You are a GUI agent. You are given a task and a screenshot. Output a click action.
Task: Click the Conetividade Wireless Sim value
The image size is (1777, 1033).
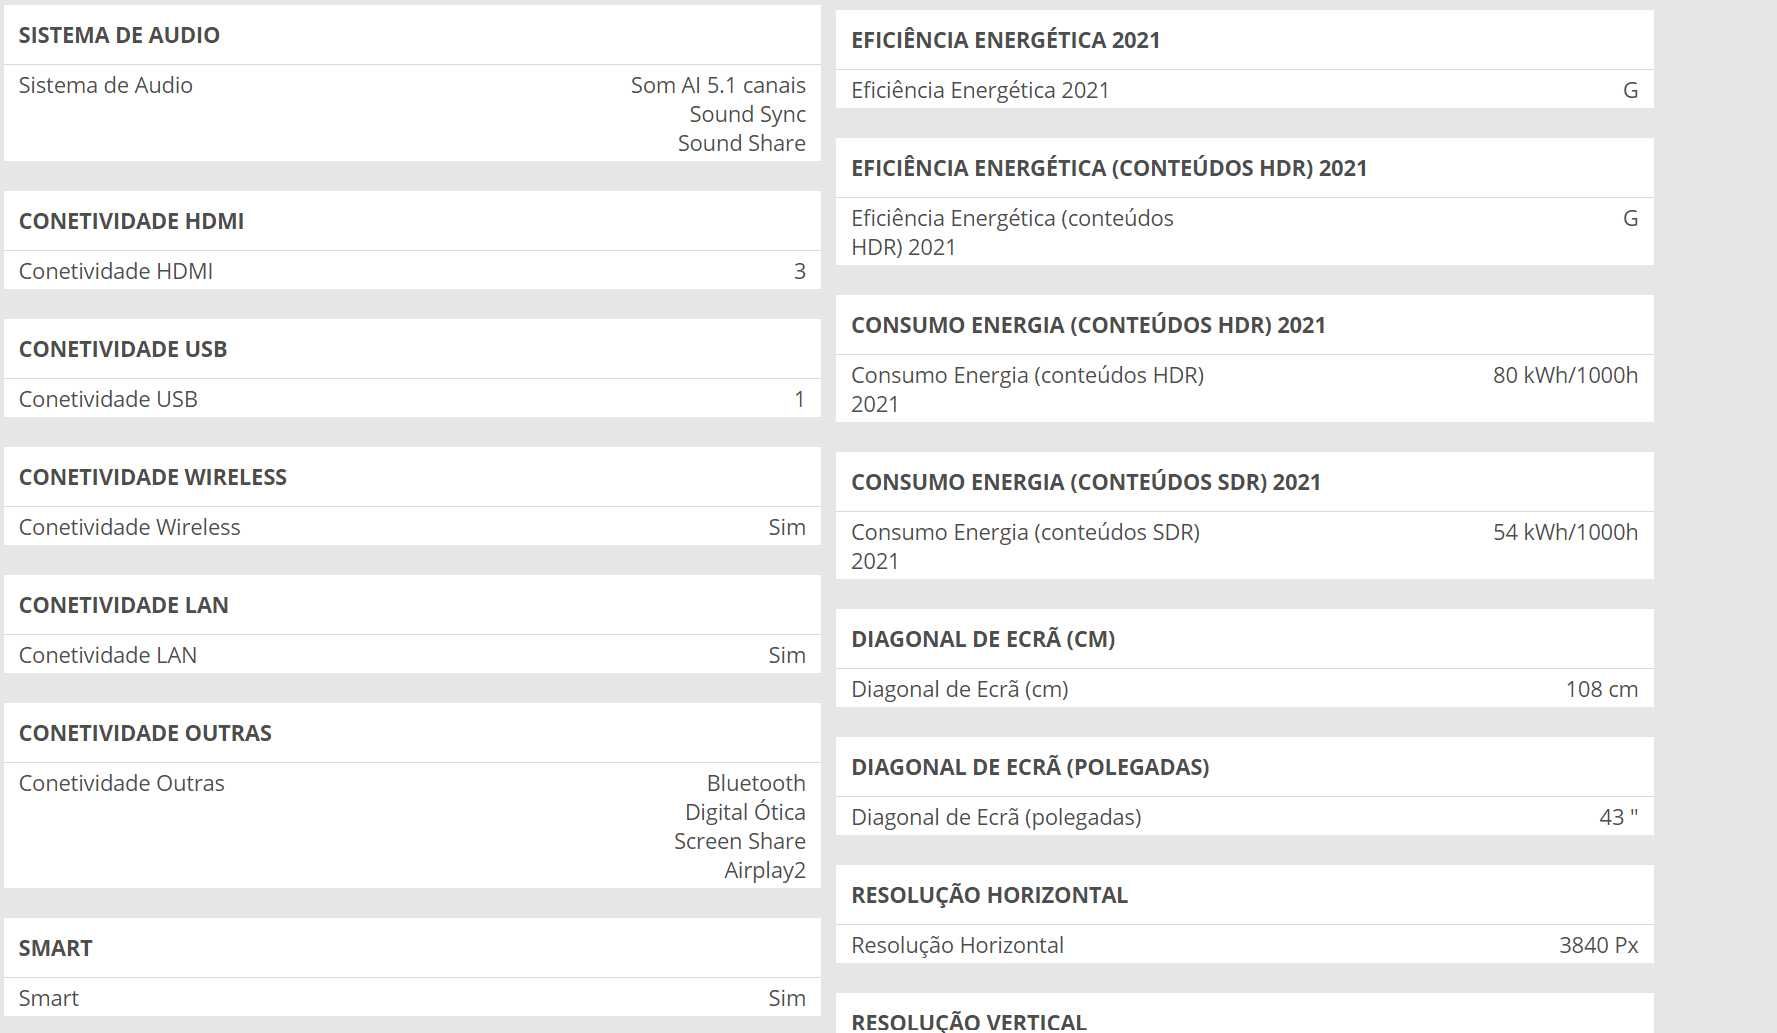click(786, 527)
